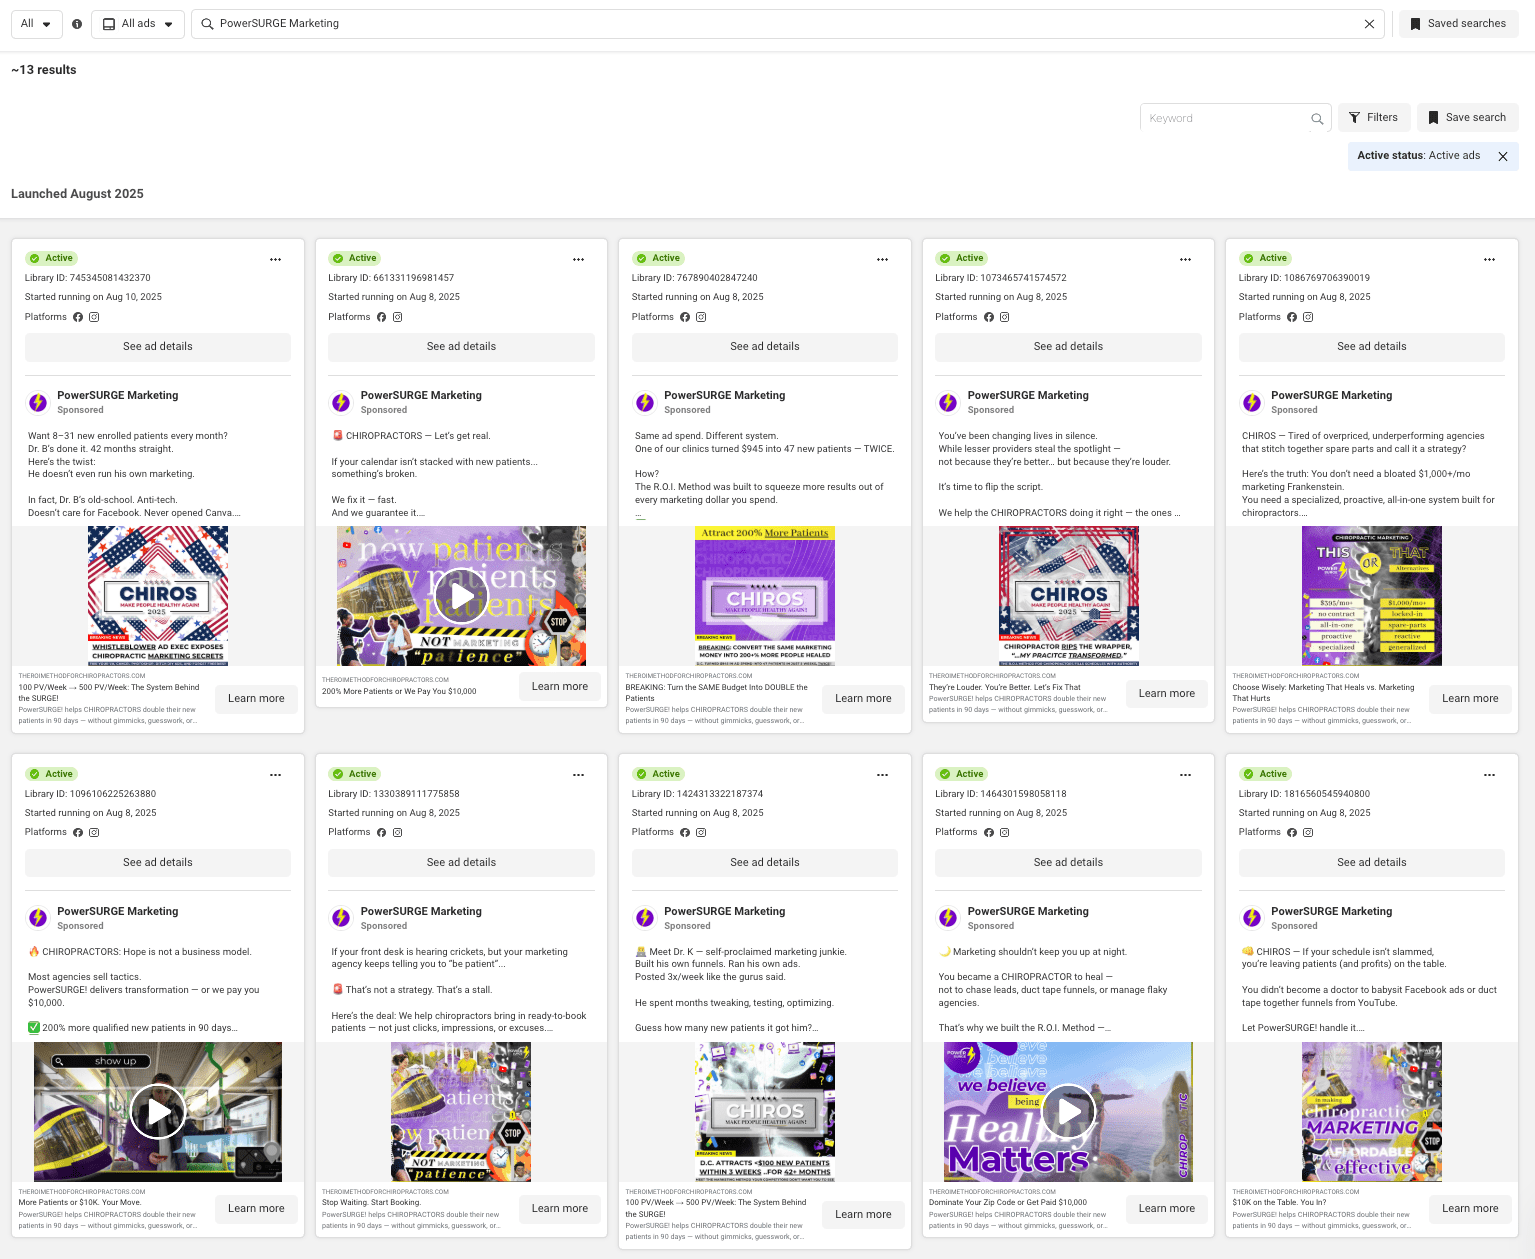Open three-dot menu on ad 1464301598058118
The image size is (1535, 1259).
[1185, 775]
